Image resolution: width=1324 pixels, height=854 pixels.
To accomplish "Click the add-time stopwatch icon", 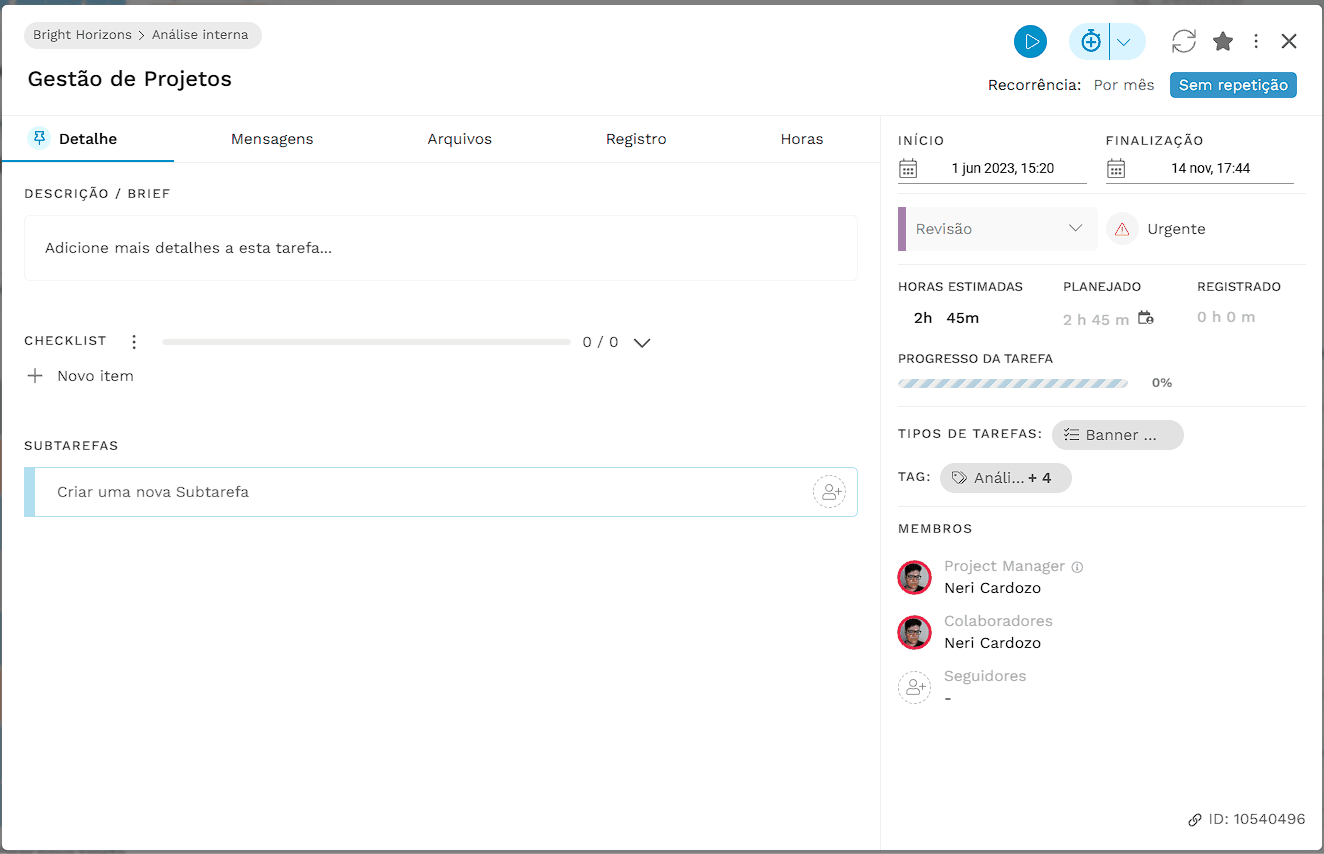I will (1091, 41).
